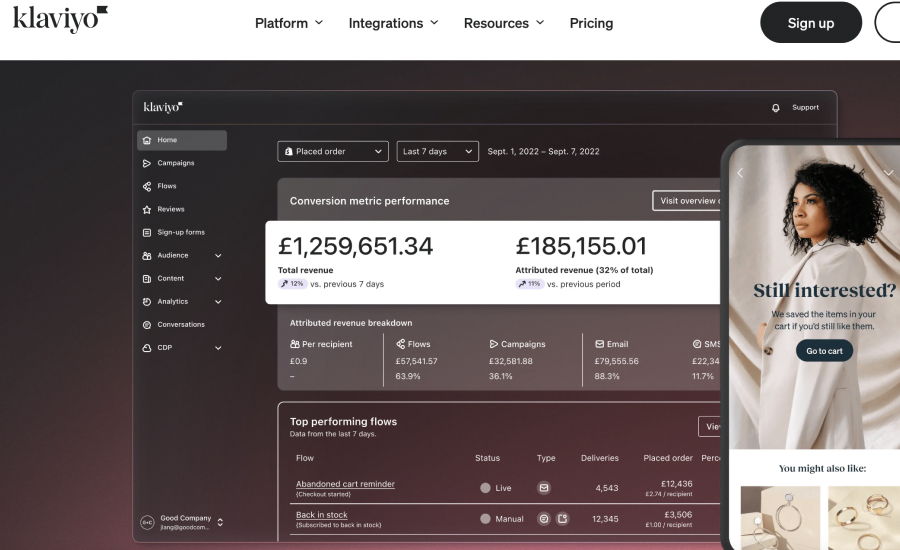Screen dimensions: 900x550
Task: Click the notification bell icon
Action: pyautogui.click(x=775, y=107)
